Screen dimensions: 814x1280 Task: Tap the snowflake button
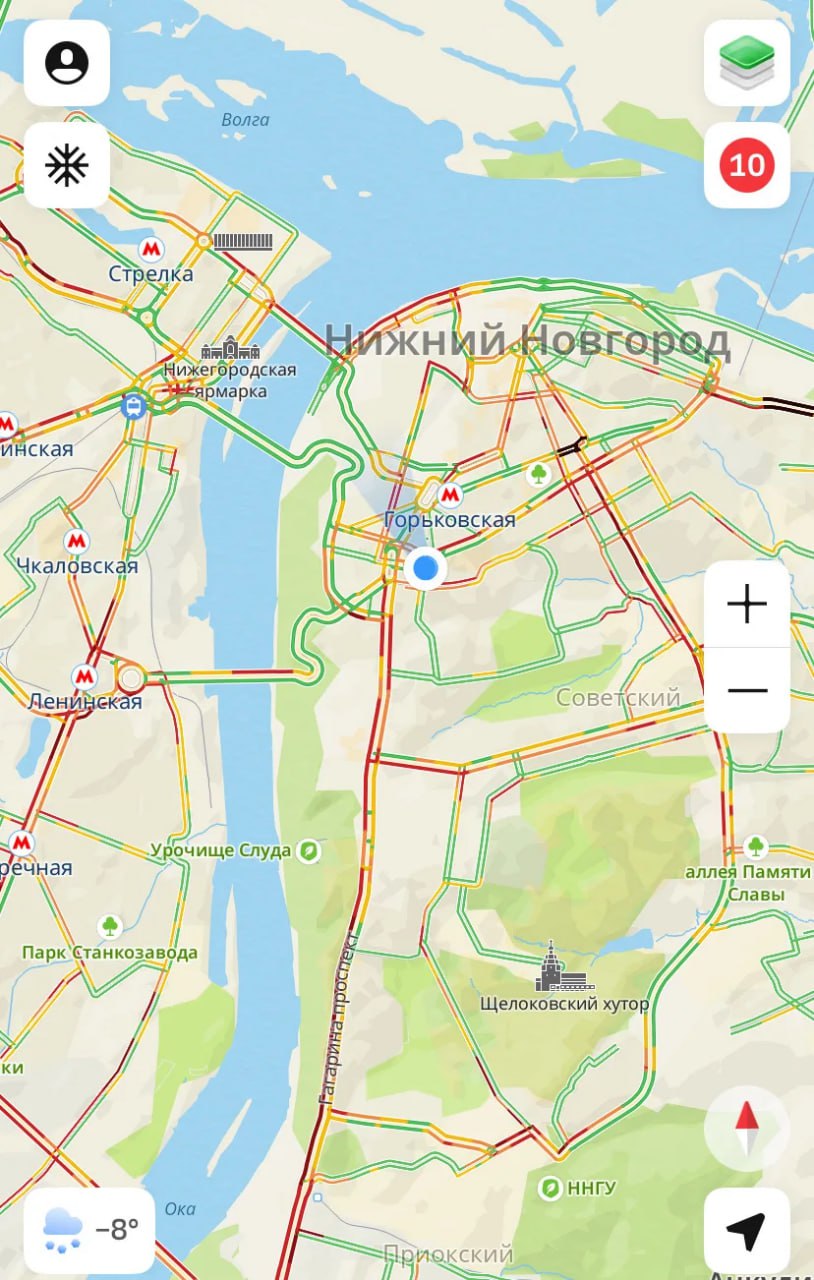[67, 165]
